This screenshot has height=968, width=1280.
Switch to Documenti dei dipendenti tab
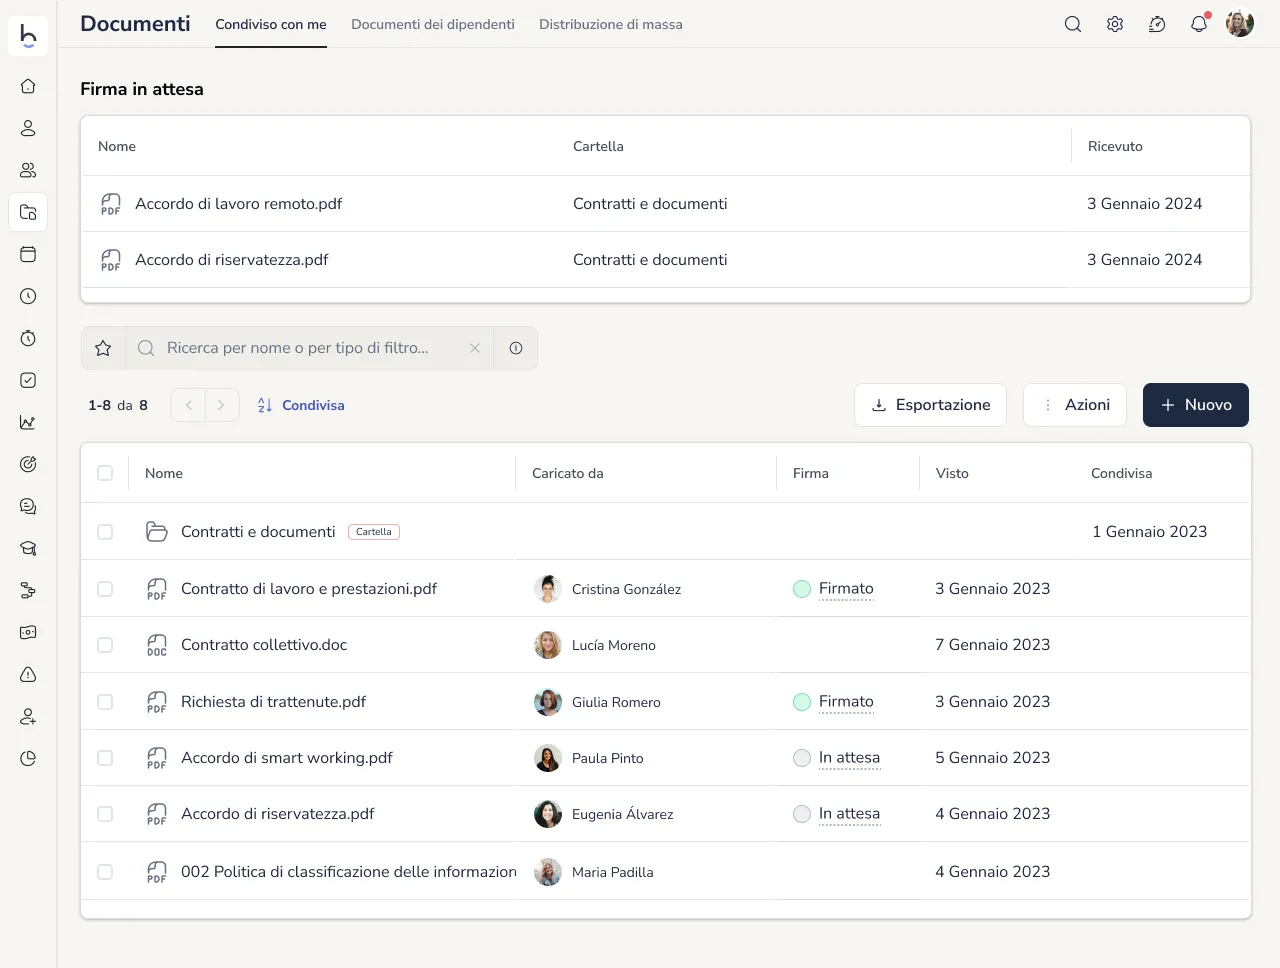(433, 24)
